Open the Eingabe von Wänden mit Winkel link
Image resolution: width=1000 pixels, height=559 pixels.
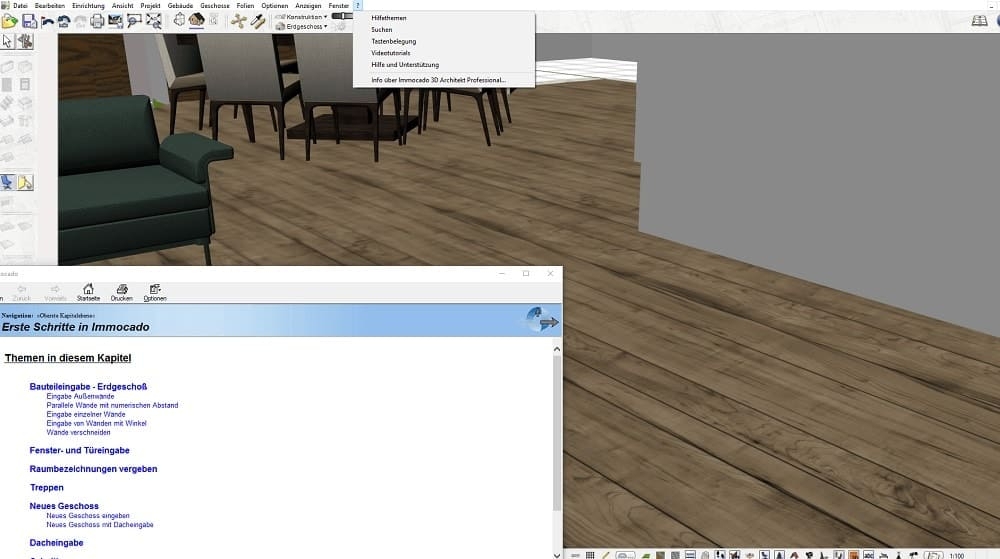tap(96, 423)
